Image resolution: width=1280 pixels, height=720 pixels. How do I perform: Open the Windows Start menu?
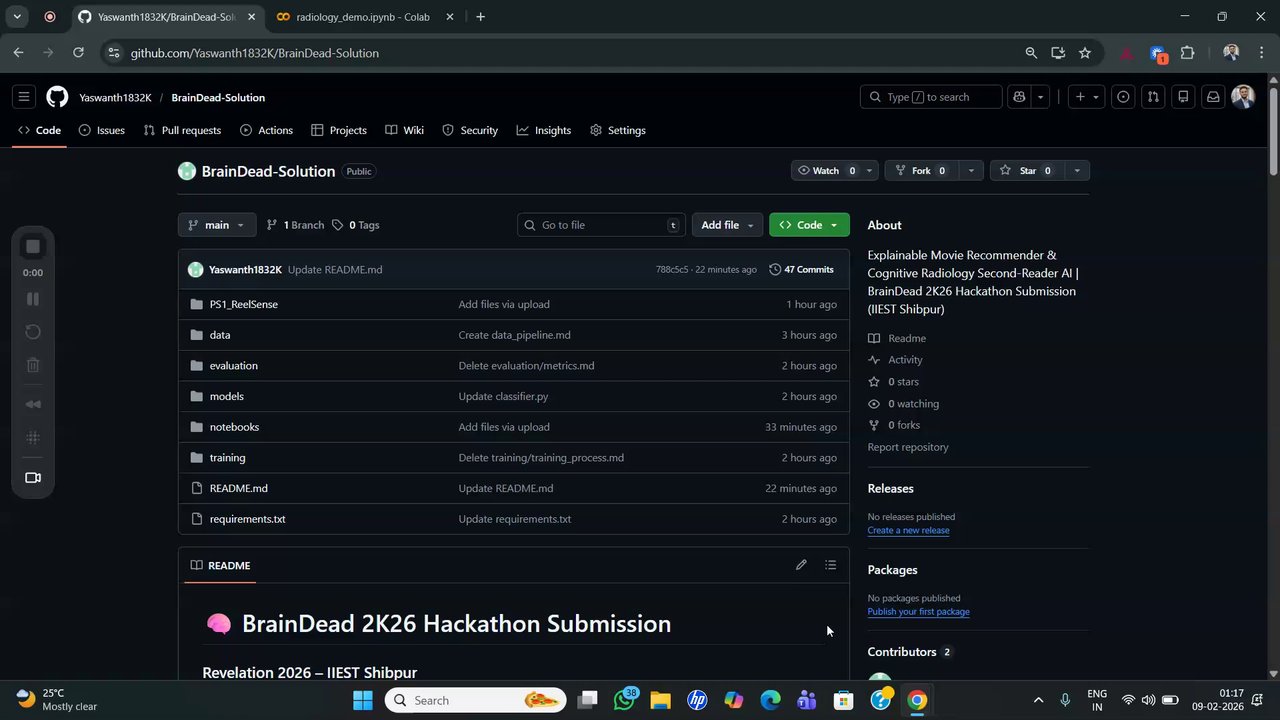click(x=362, y=700)
